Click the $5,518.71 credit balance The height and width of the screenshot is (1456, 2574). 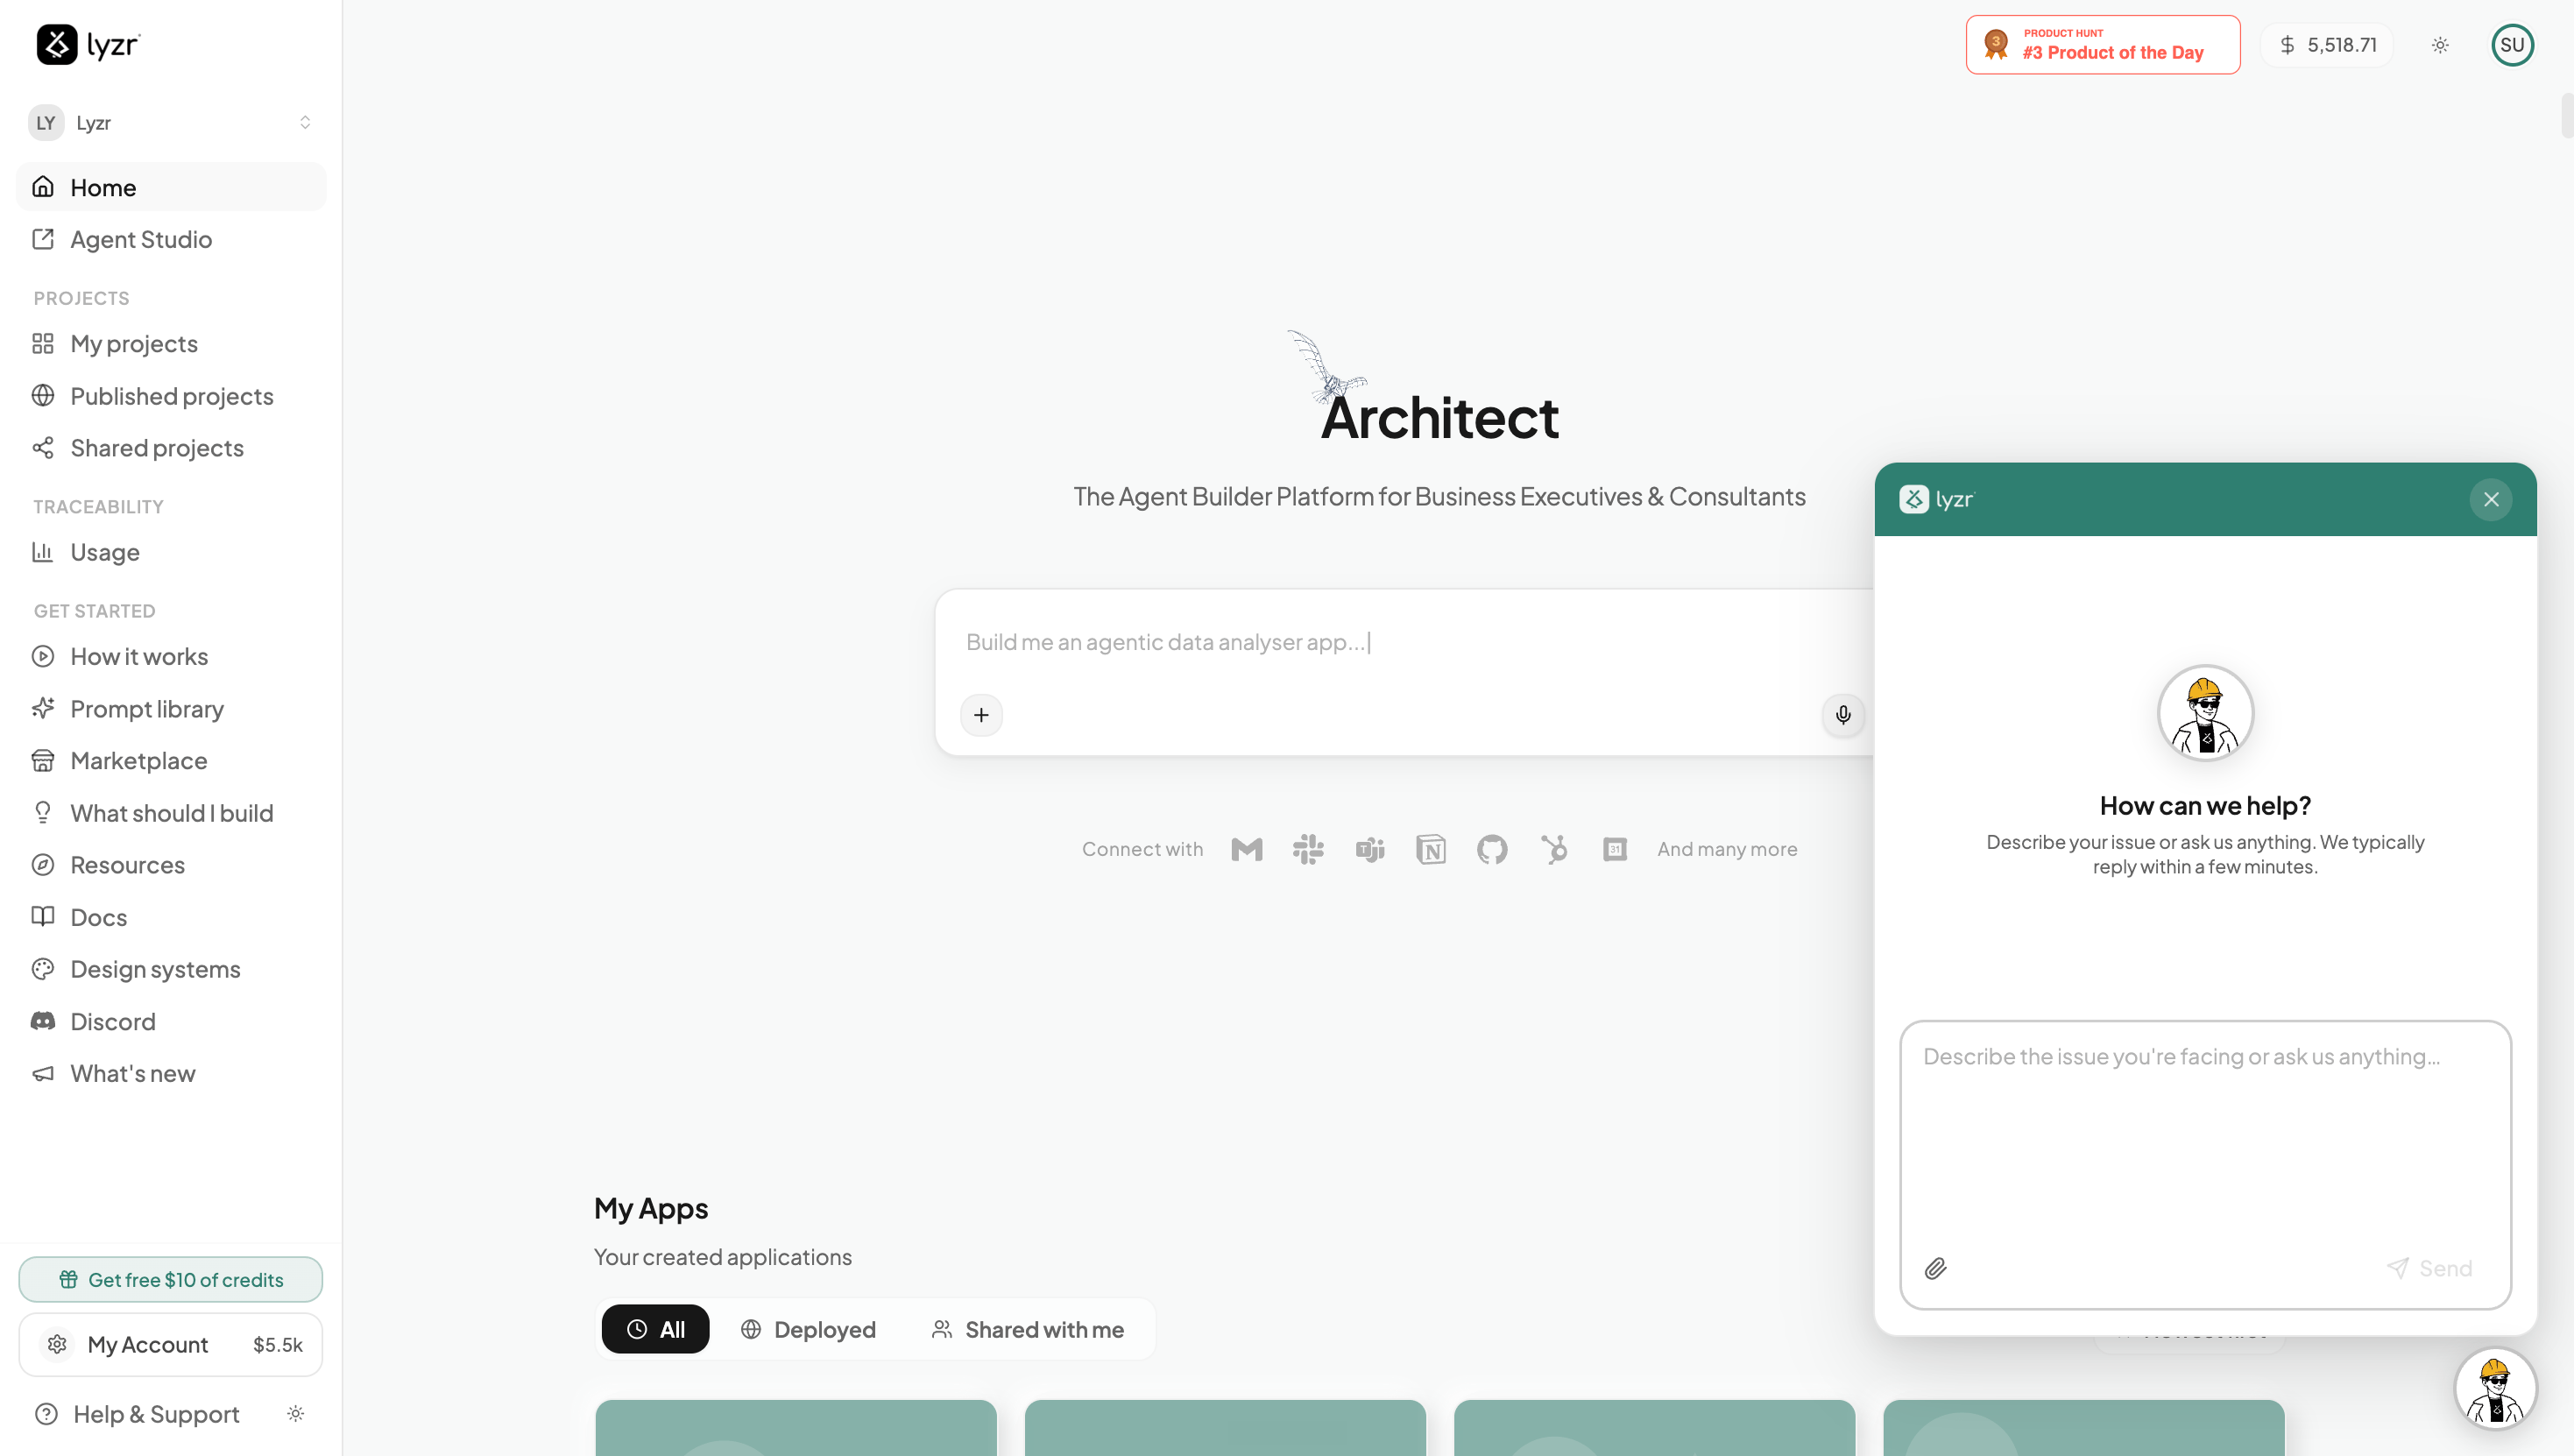coord(2327,45)
